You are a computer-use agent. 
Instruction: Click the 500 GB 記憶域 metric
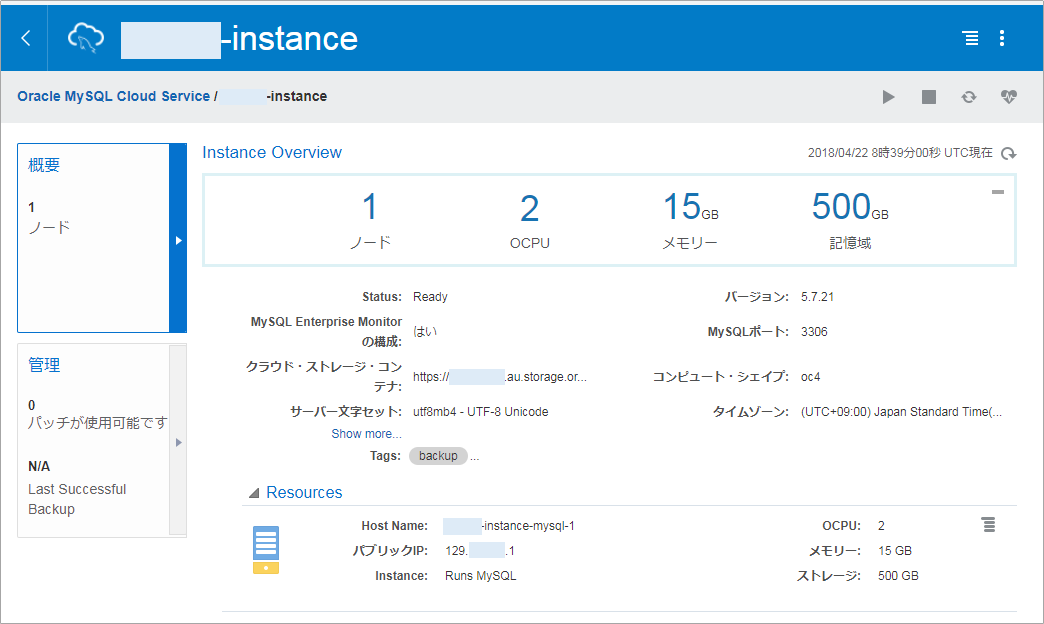coord(850,220)
